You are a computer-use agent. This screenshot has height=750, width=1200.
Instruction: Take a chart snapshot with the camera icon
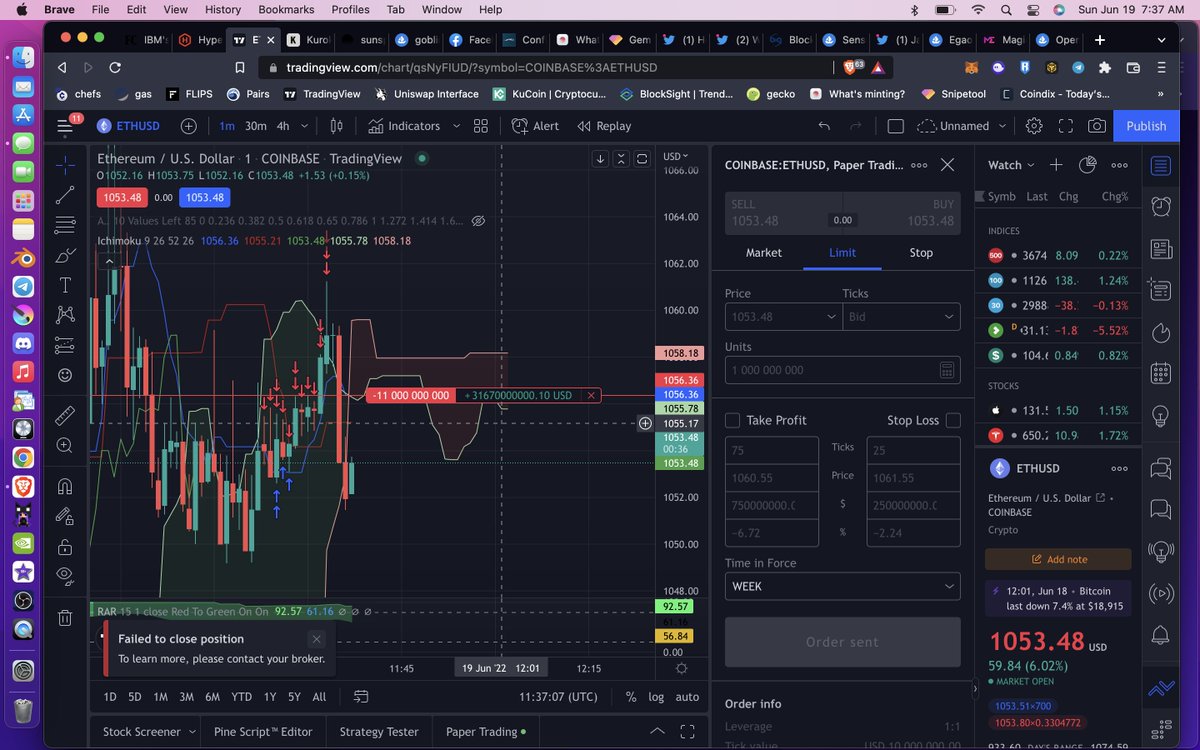point(1097,126)
